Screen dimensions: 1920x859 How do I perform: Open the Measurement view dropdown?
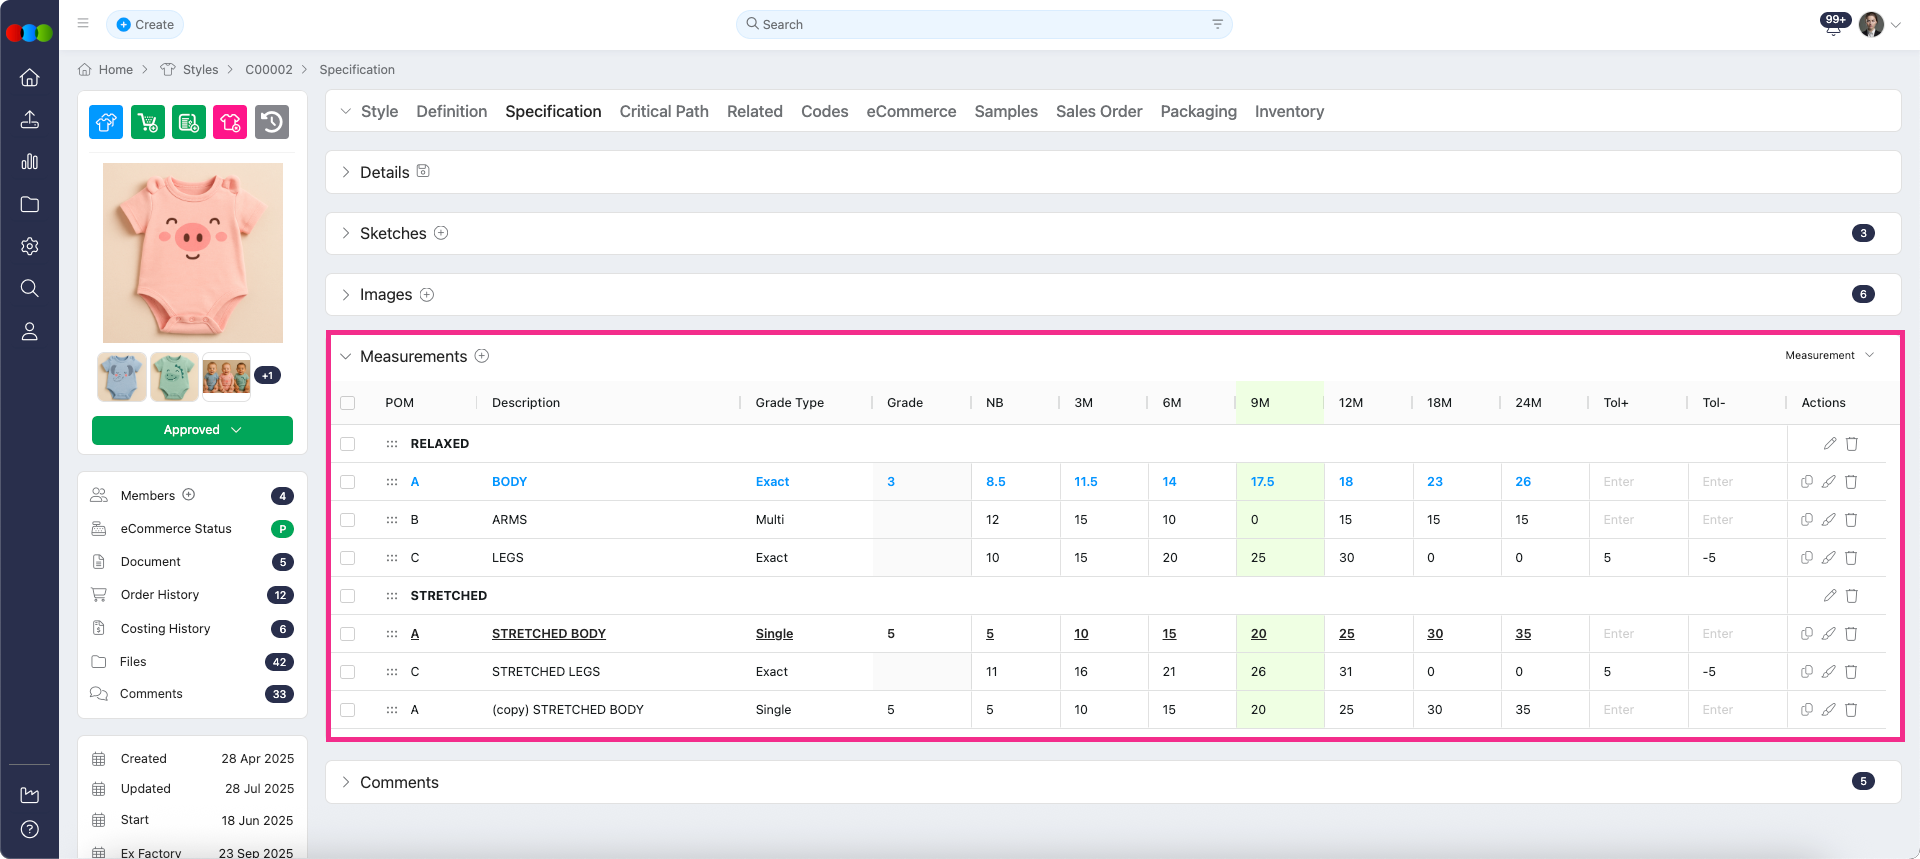coord(1829,356)
